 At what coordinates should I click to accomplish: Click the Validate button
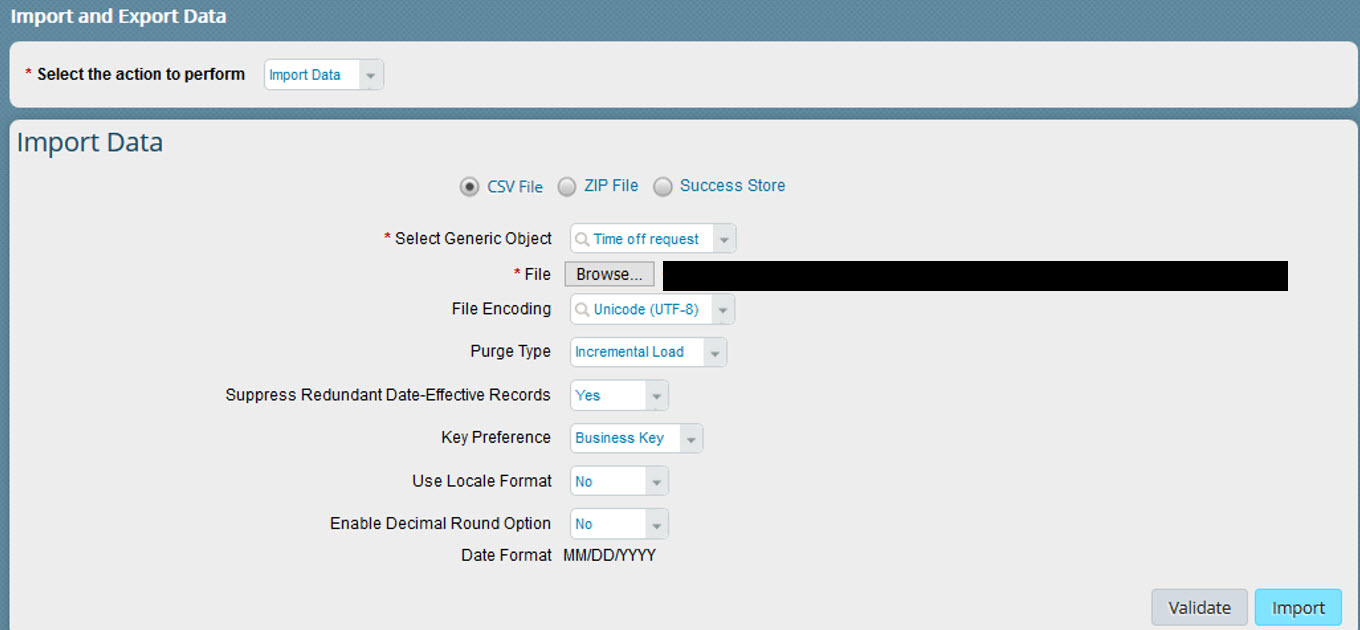tap(1200, 607)
